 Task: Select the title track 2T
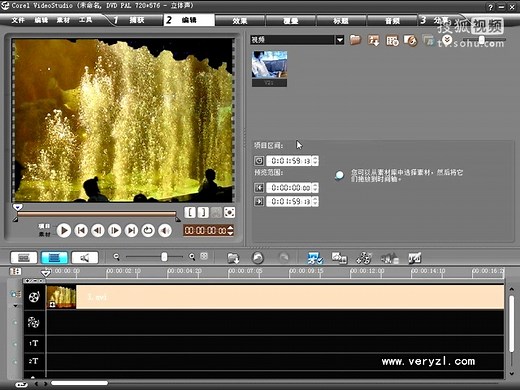(34, 361)
